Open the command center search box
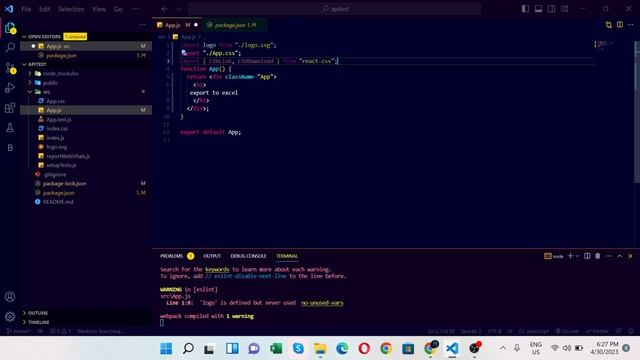The width and height of the screenshot is (640, 360). pyautogui.click(x=334, y=9)
